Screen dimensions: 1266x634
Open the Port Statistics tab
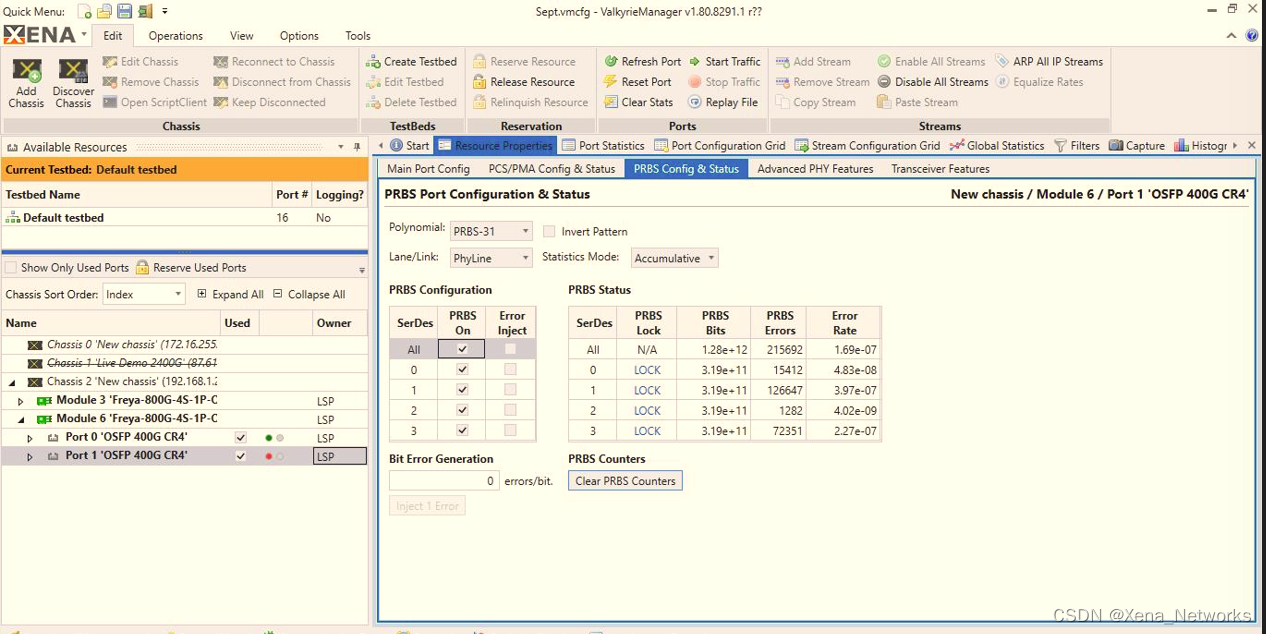(603, 145)
